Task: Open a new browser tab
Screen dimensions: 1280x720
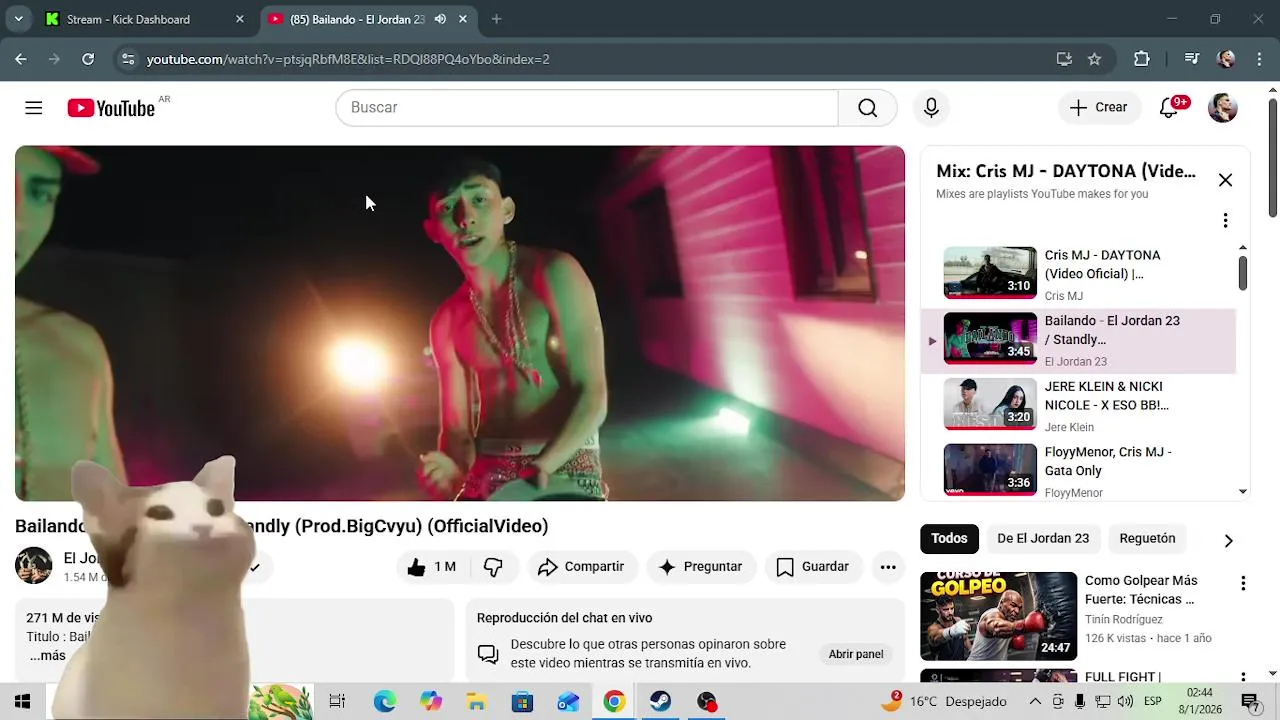Action: click(496, 19)
